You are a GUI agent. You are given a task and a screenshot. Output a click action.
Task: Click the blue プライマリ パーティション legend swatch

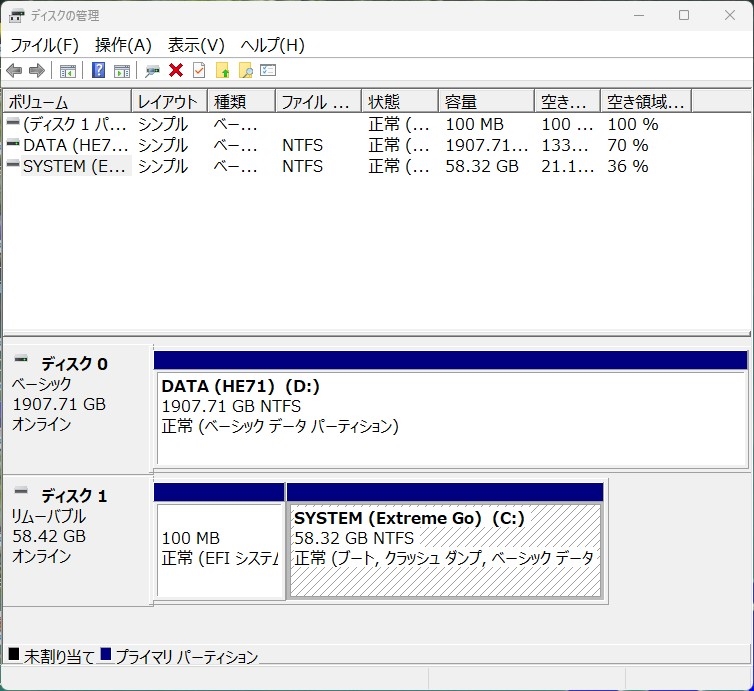(106, 654)
